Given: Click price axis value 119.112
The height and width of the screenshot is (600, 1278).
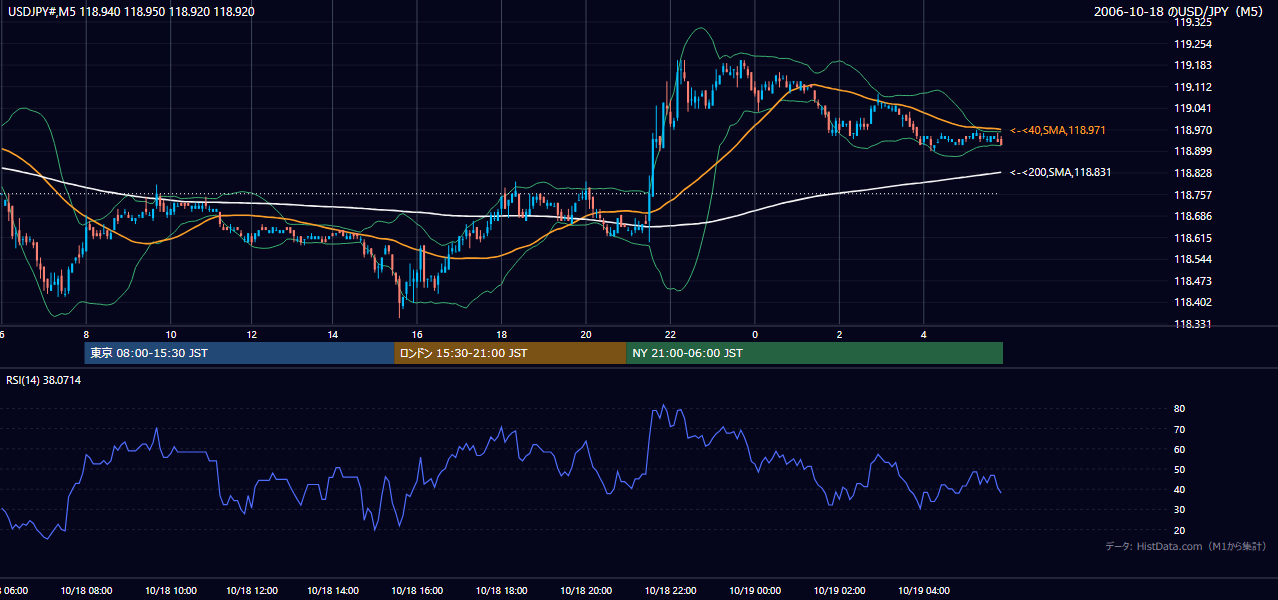Looking at the screenshot, I should pyautogui.click(x=1192, y=87).
